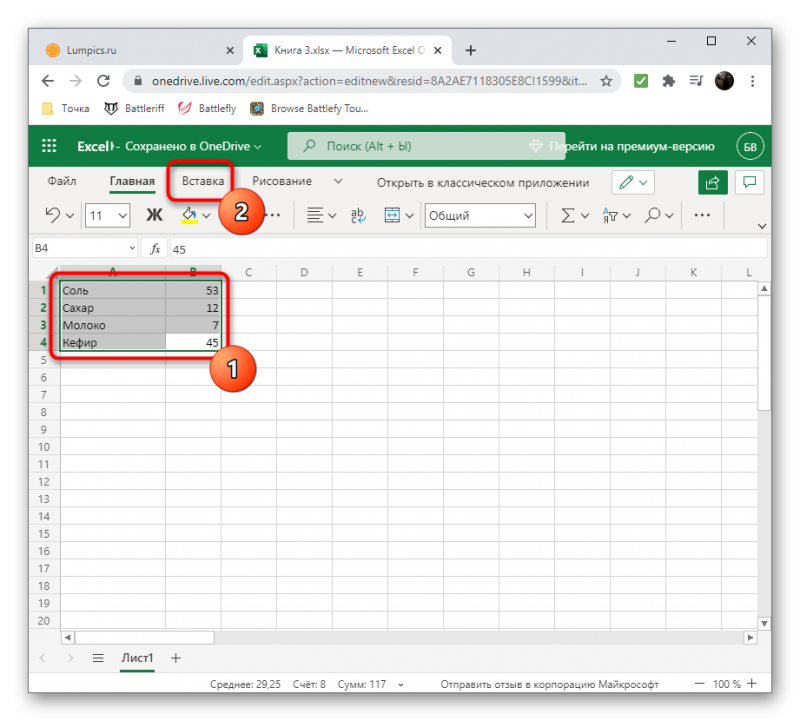The height and width of the screenshot is (721, 800).
Task: Click the Undo arrow icon
Action: pos(53,215)
